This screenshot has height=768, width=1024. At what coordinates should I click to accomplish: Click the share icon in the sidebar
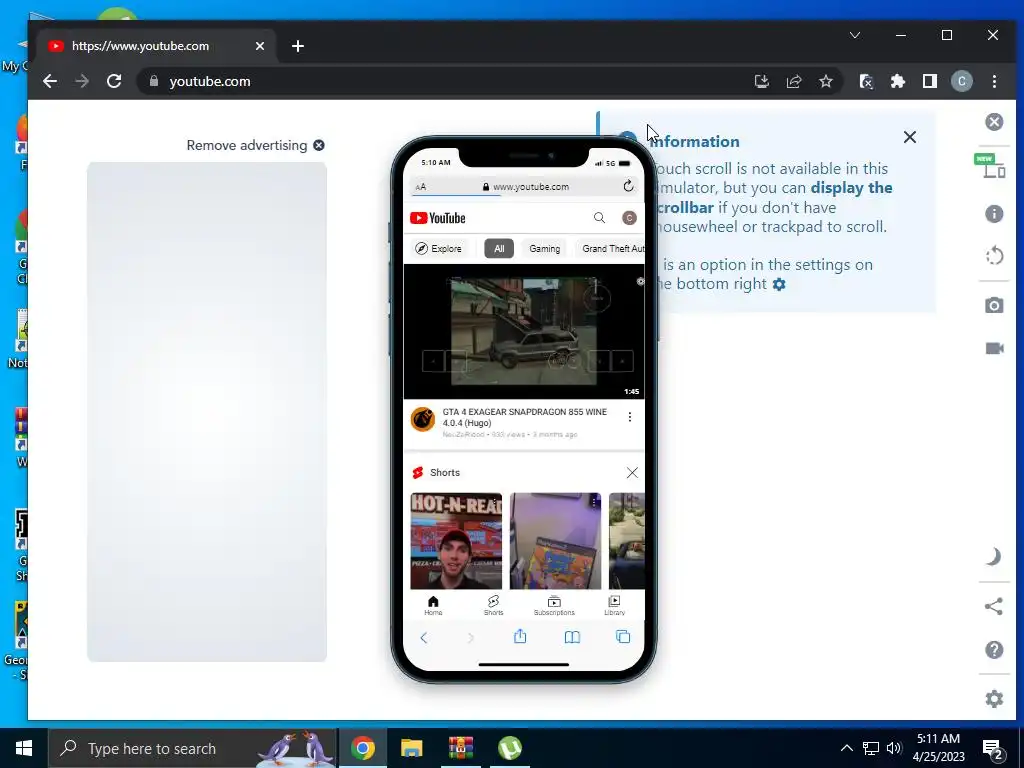click(993, 606)
